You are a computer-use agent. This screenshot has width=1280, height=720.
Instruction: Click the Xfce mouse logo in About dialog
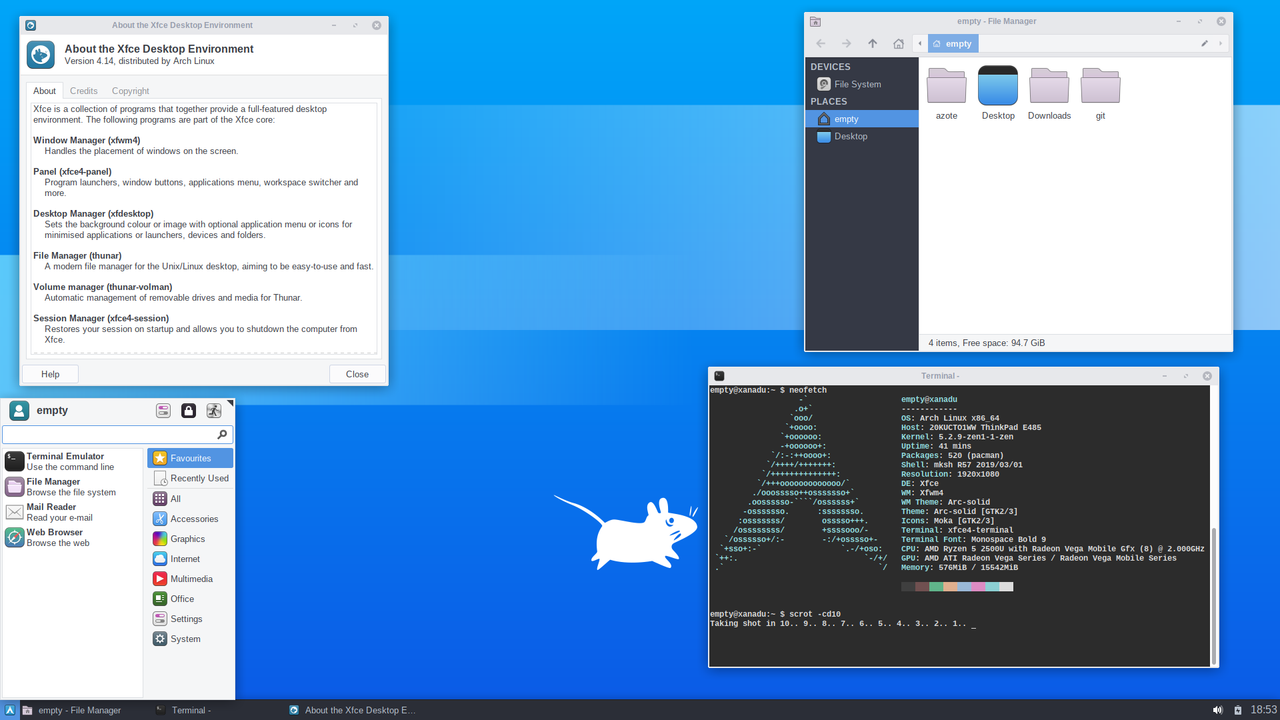click(40, 54)
